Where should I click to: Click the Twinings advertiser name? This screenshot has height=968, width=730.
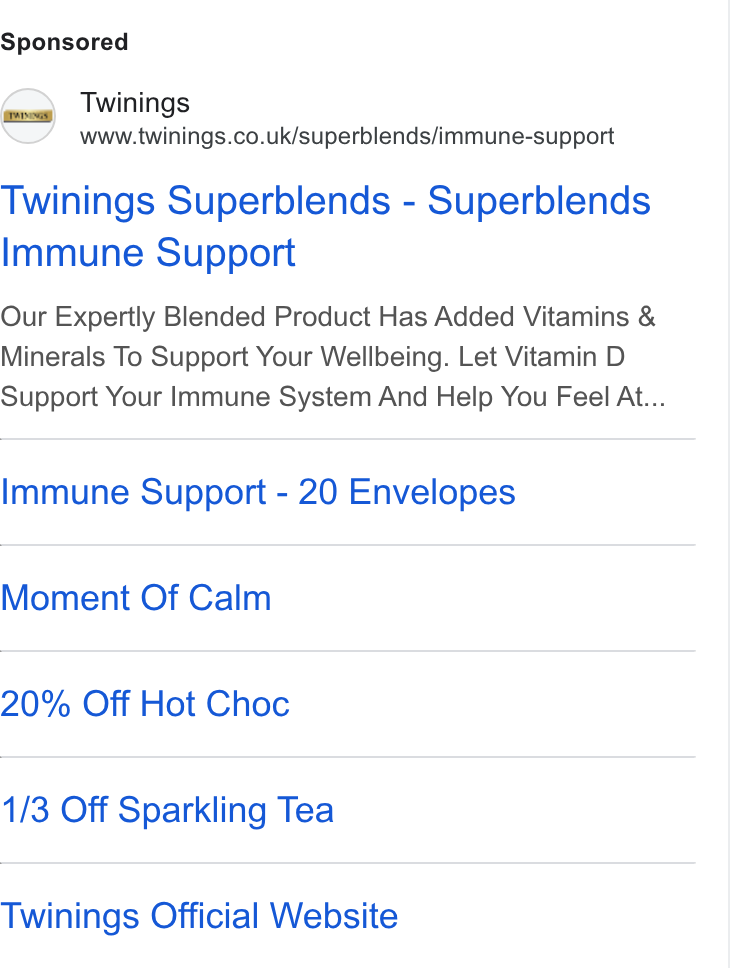point(135,102)
